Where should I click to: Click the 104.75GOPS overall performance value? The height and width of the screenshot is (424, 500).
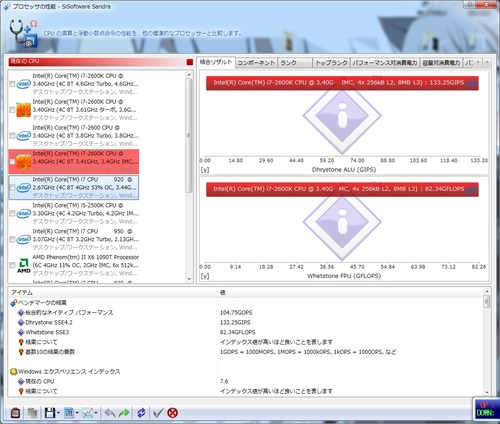point(236,313)
